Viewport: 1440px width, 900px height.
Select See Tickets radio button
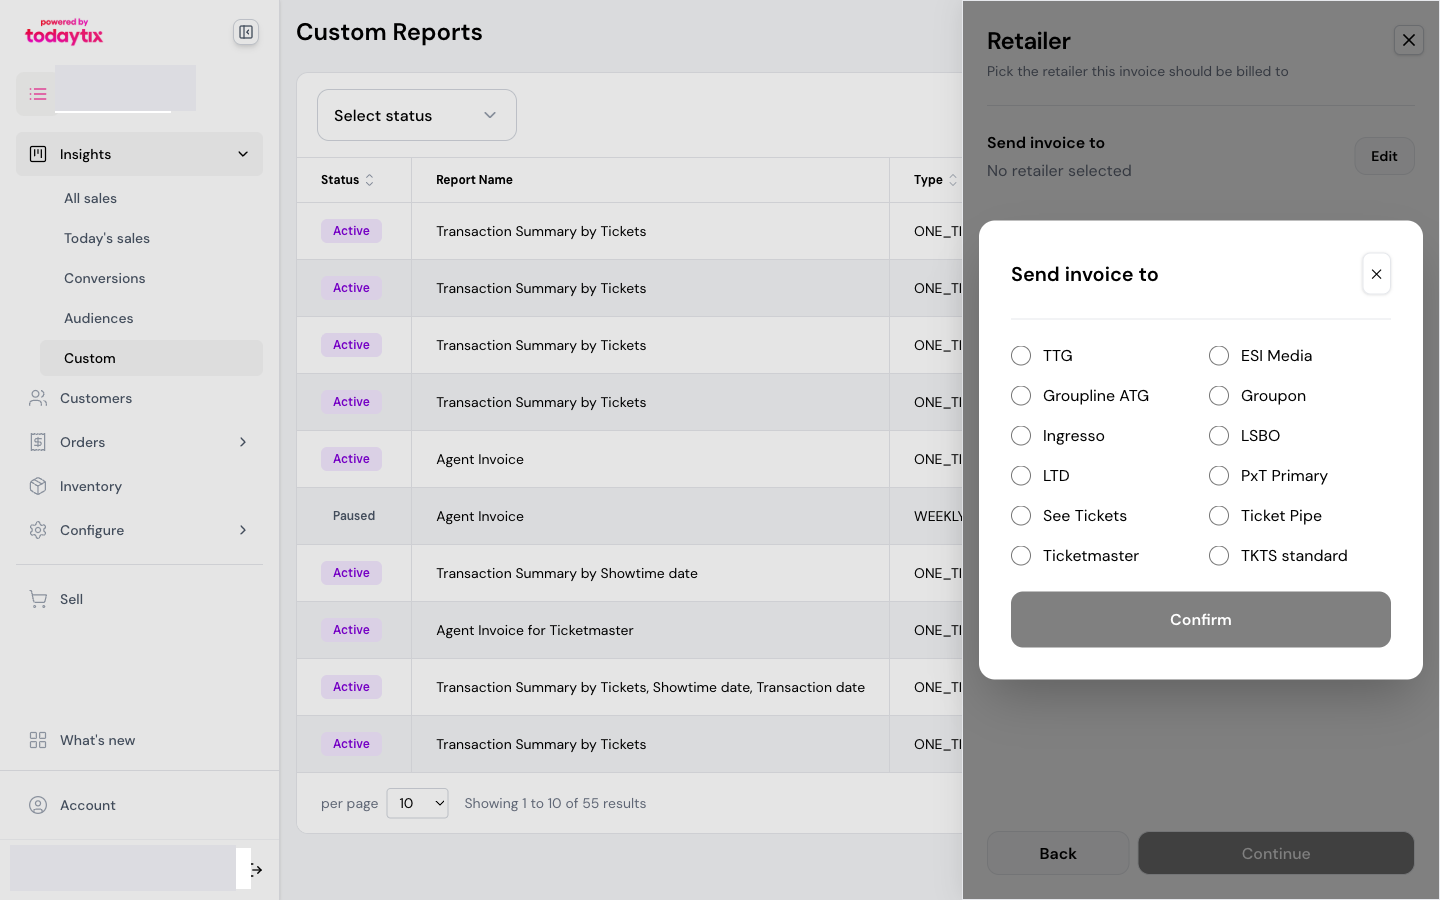(x=1021, y=516)
